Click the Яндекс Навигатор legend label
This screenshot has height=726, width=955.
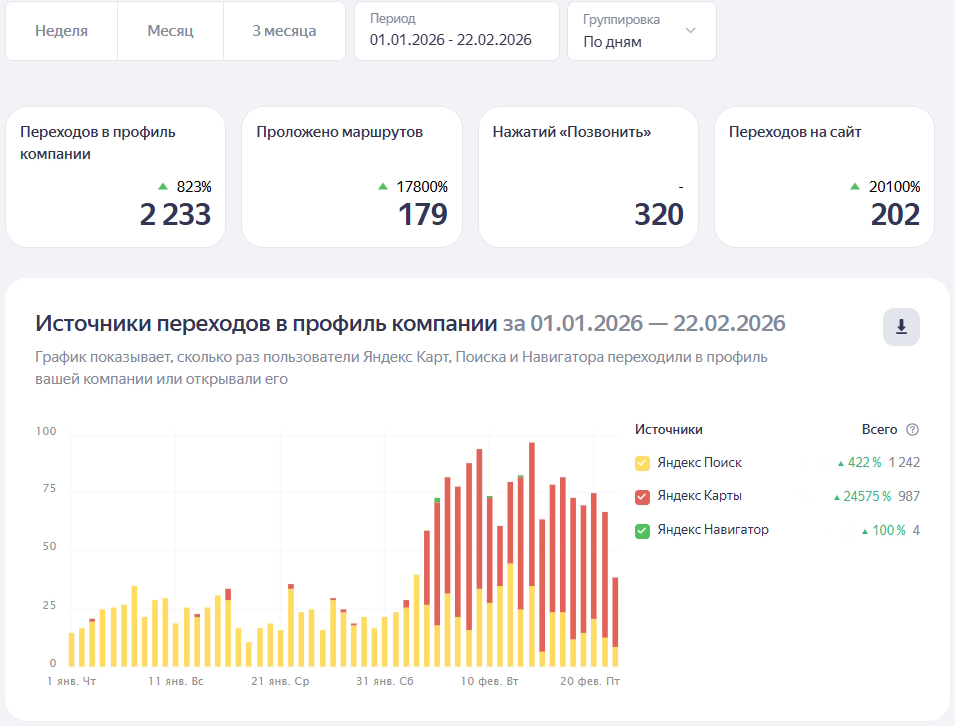[713, 530]
